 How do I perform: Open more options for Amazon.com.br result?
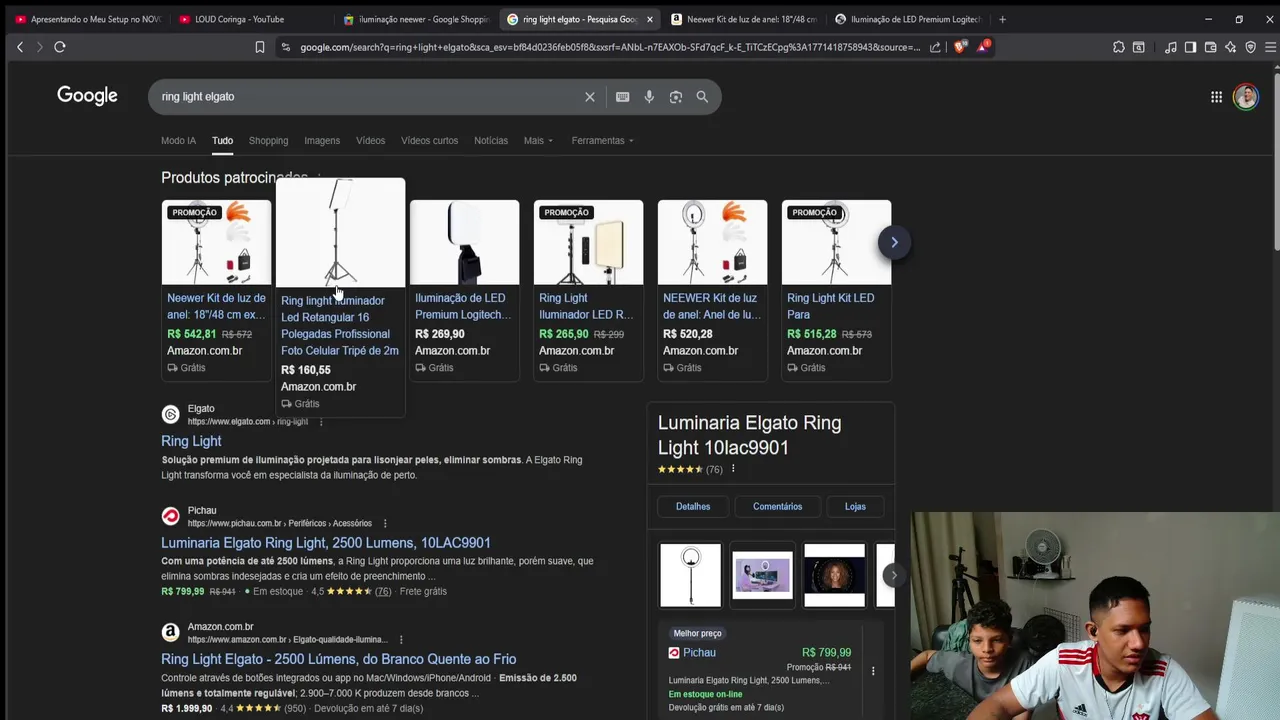pos(401,640)
